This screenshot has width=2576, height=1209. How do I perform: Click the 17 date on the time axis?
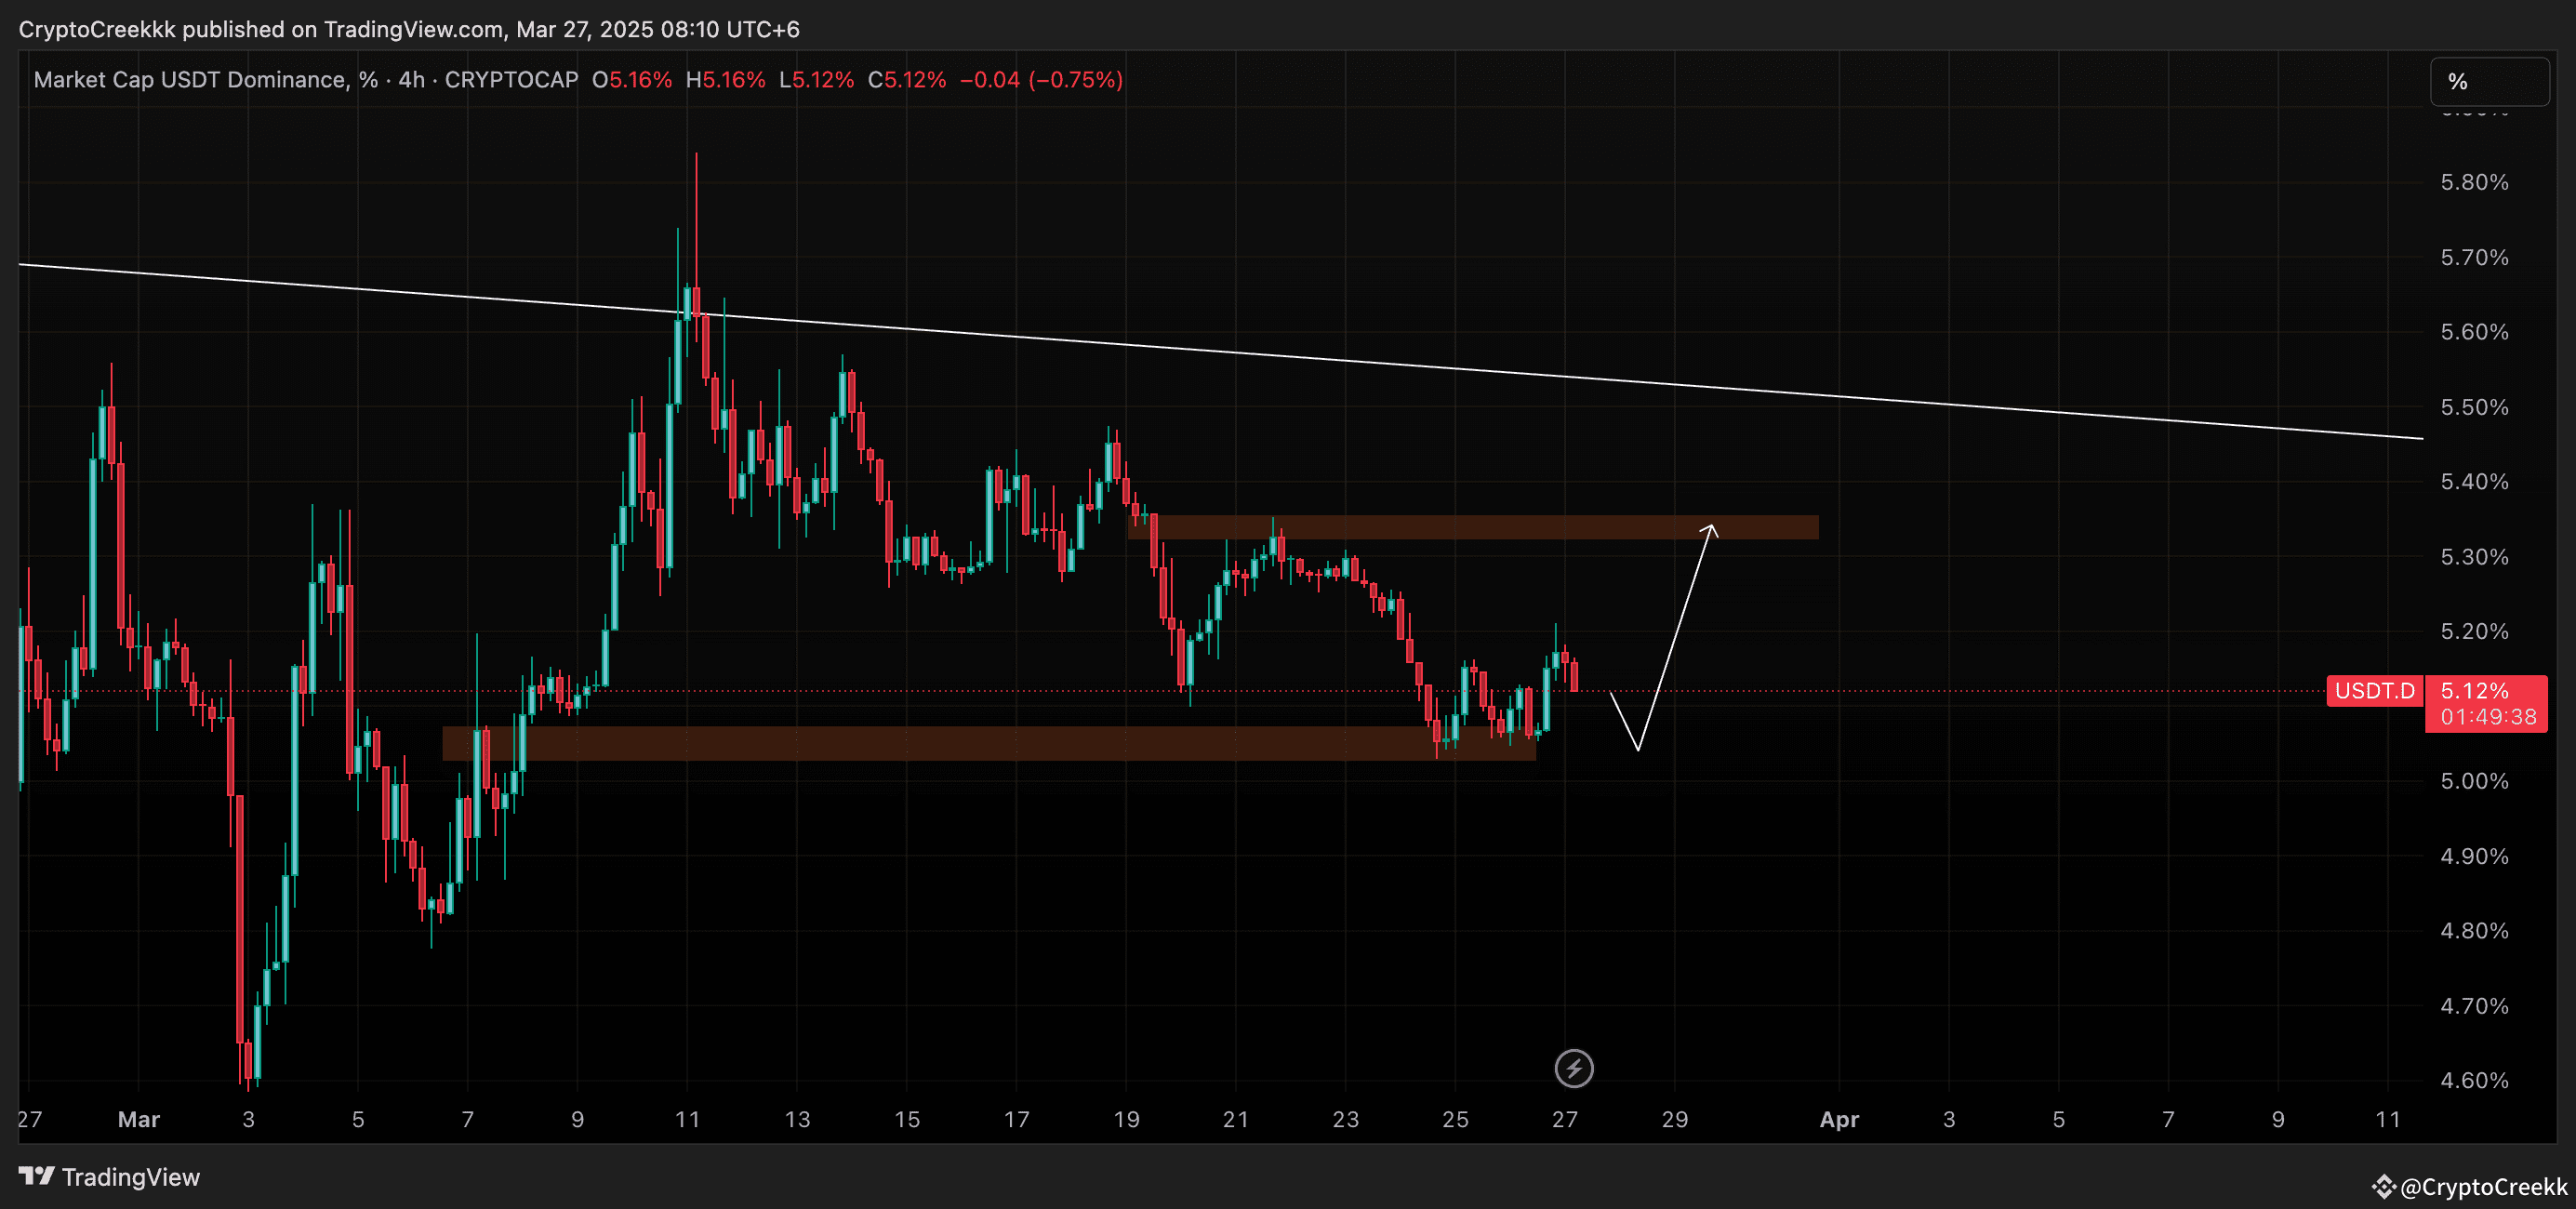coord(1016,1120)
